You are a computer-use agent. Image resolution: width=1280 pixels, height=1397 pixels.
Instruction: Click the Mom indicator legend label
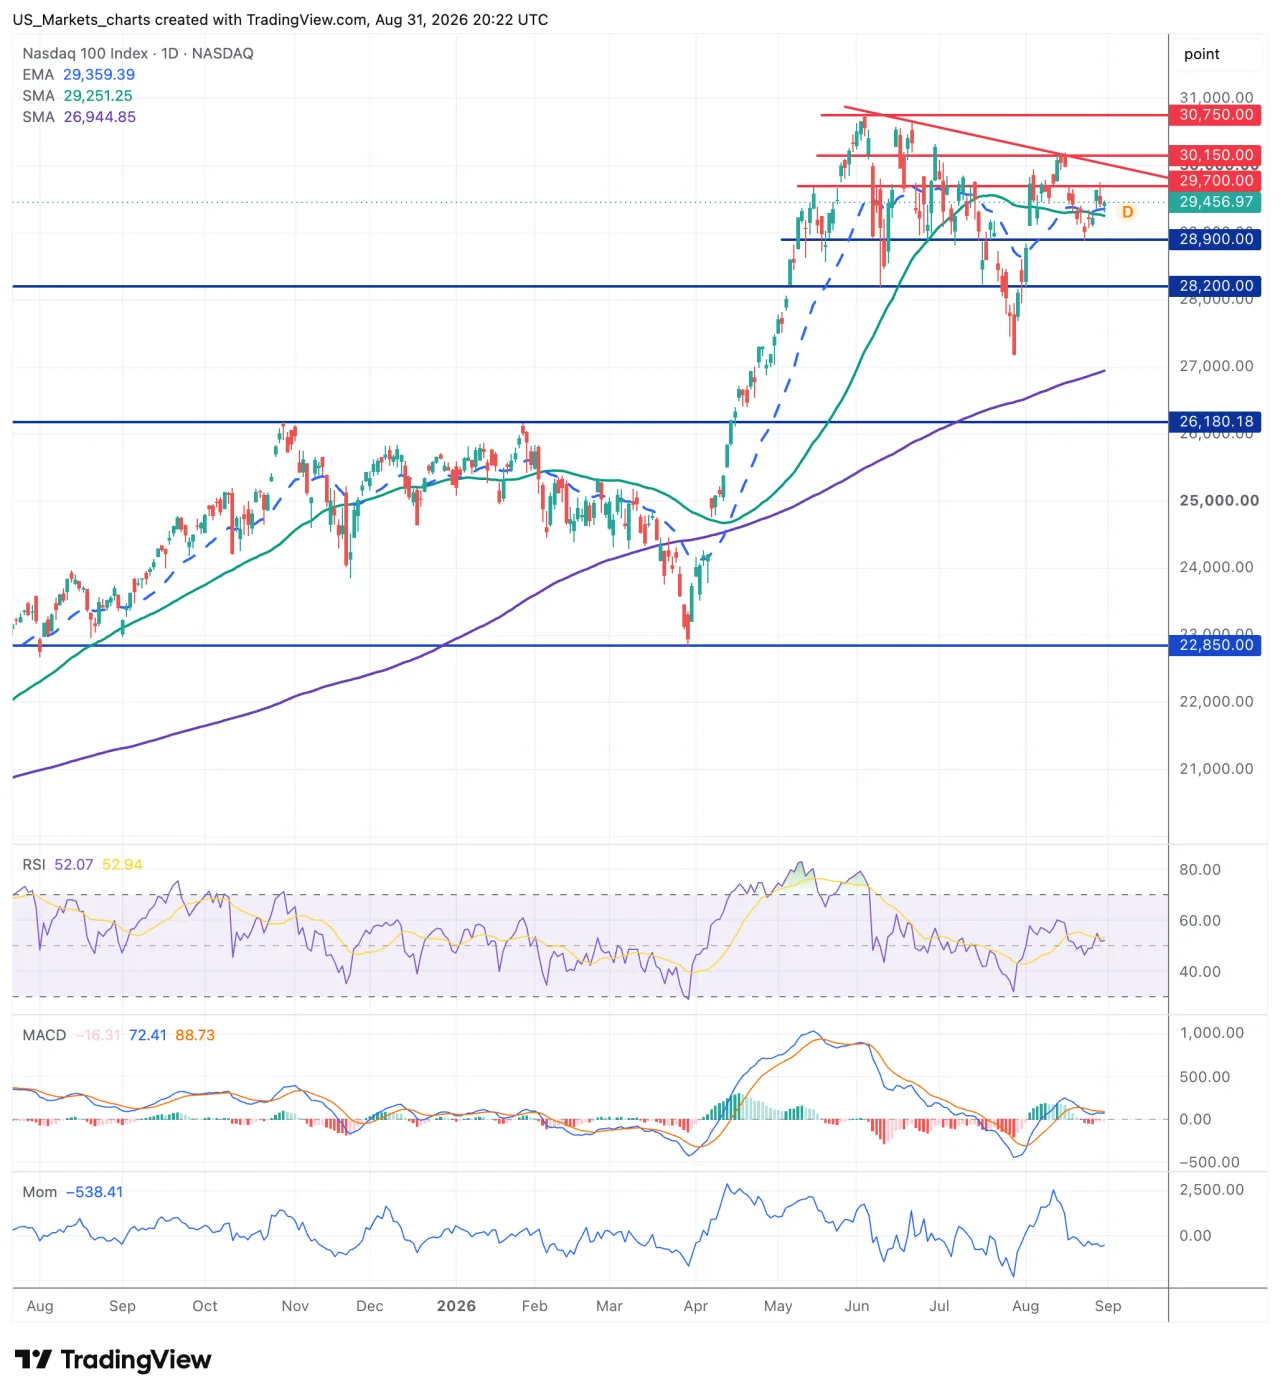(40, 1192)
